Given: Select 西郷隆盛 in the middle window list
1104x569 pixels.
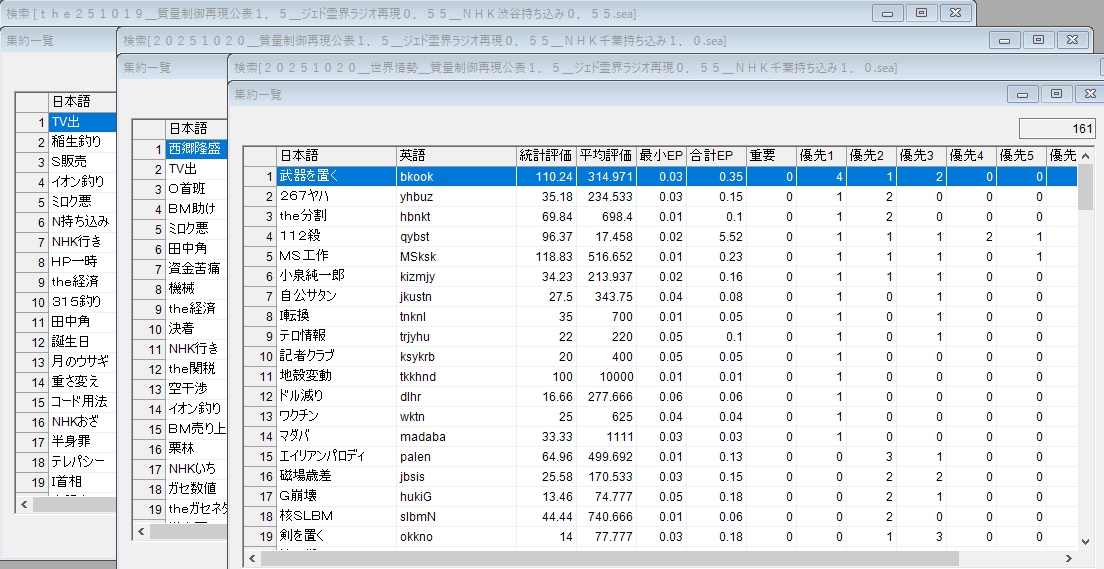Looking at the screenshot, I should click(192, 149).
